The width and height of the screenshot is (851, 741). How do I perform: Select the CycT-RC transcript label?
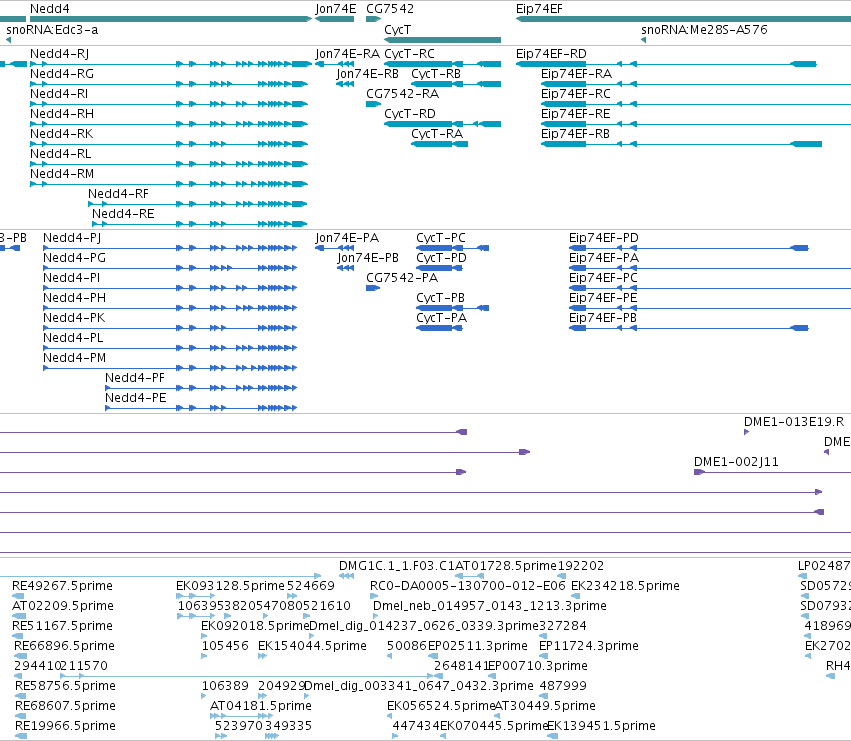coord(409,54)
